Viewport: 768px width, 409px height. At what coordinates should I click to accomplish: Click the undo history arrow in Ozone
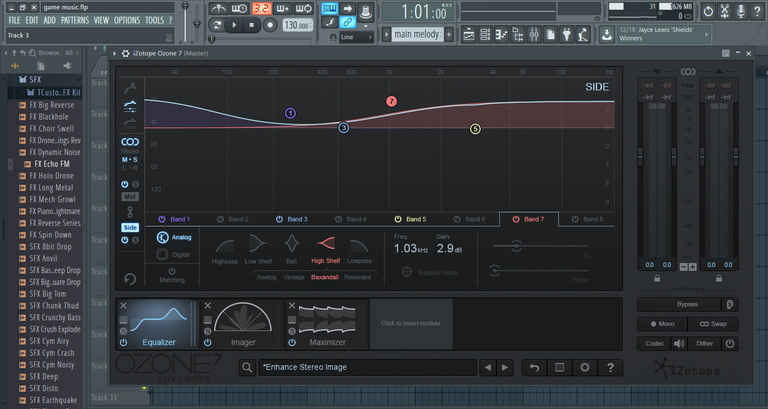(x=535, y=367)
